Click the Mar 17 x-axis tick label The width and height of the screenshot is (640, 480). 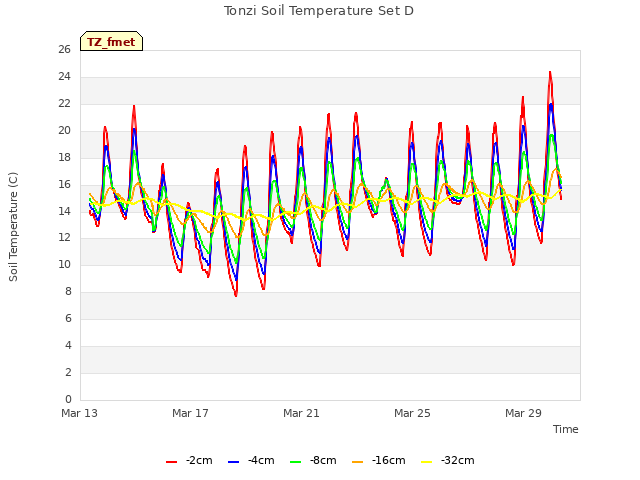190,413
